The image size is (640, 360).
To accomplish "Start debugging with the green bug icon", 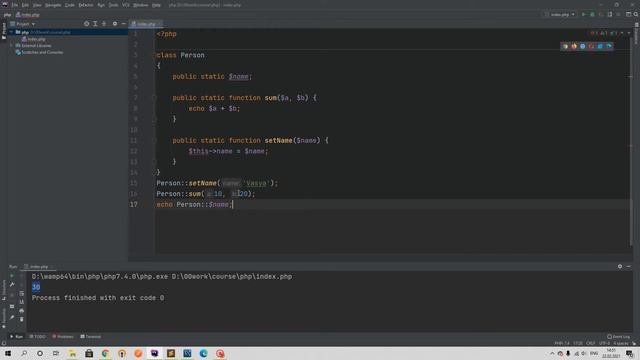I will click(592, 14).
